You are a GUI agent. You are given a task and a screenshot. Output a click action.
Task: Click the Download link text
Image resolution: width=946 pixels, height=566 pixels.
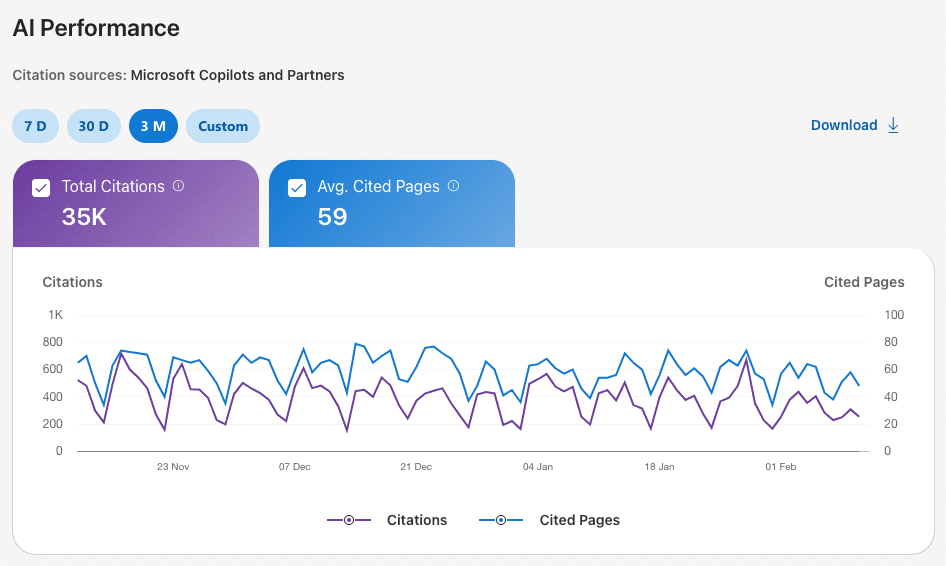pyautogui.click(x=844, y=125)
